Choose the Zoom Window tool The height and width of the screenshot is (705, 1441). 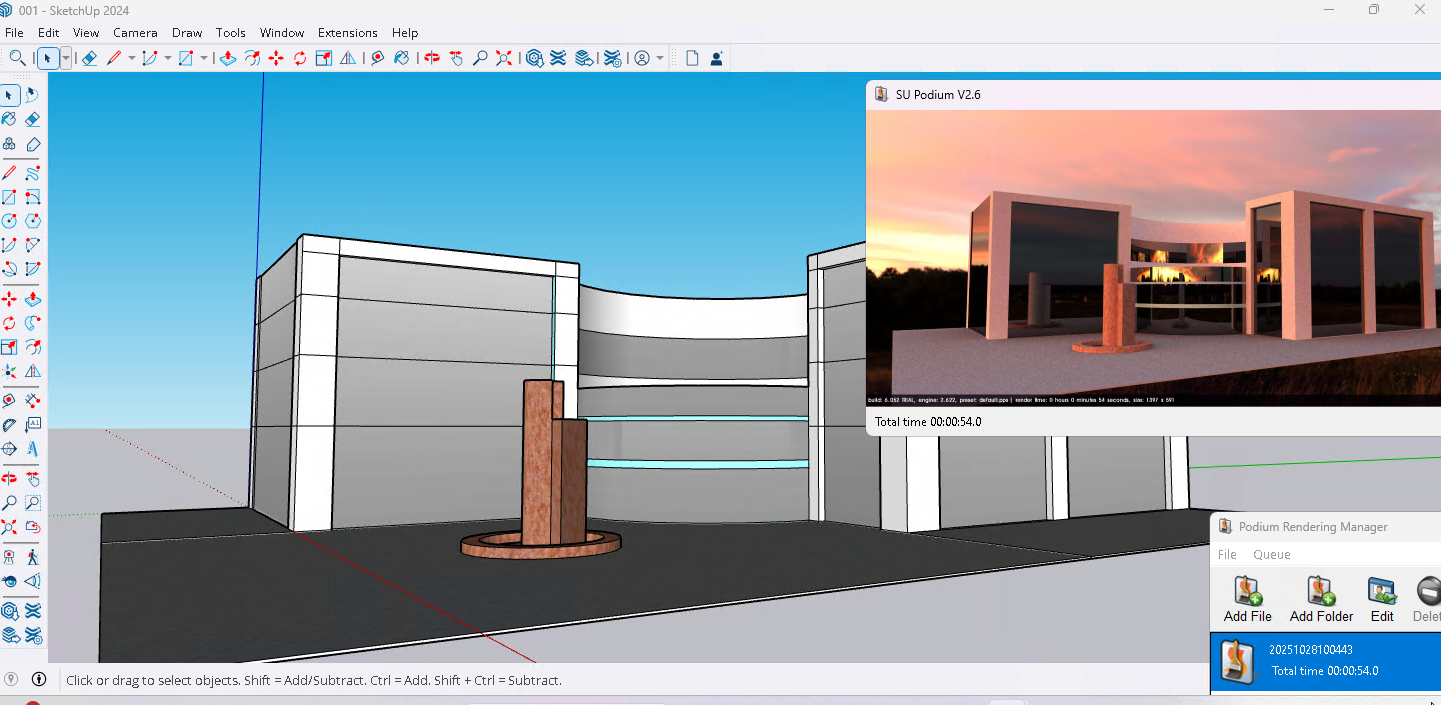33,503
